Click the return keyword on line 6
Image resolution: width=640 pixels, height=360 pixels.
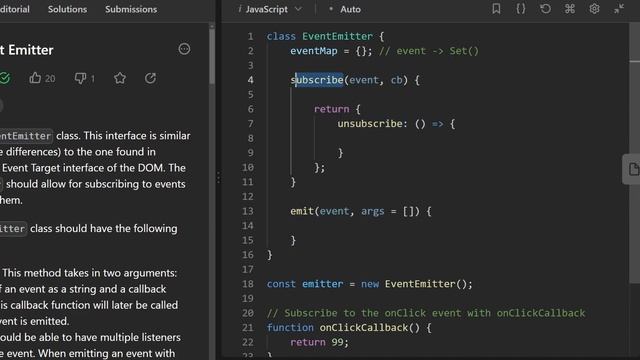click(331, 109)
